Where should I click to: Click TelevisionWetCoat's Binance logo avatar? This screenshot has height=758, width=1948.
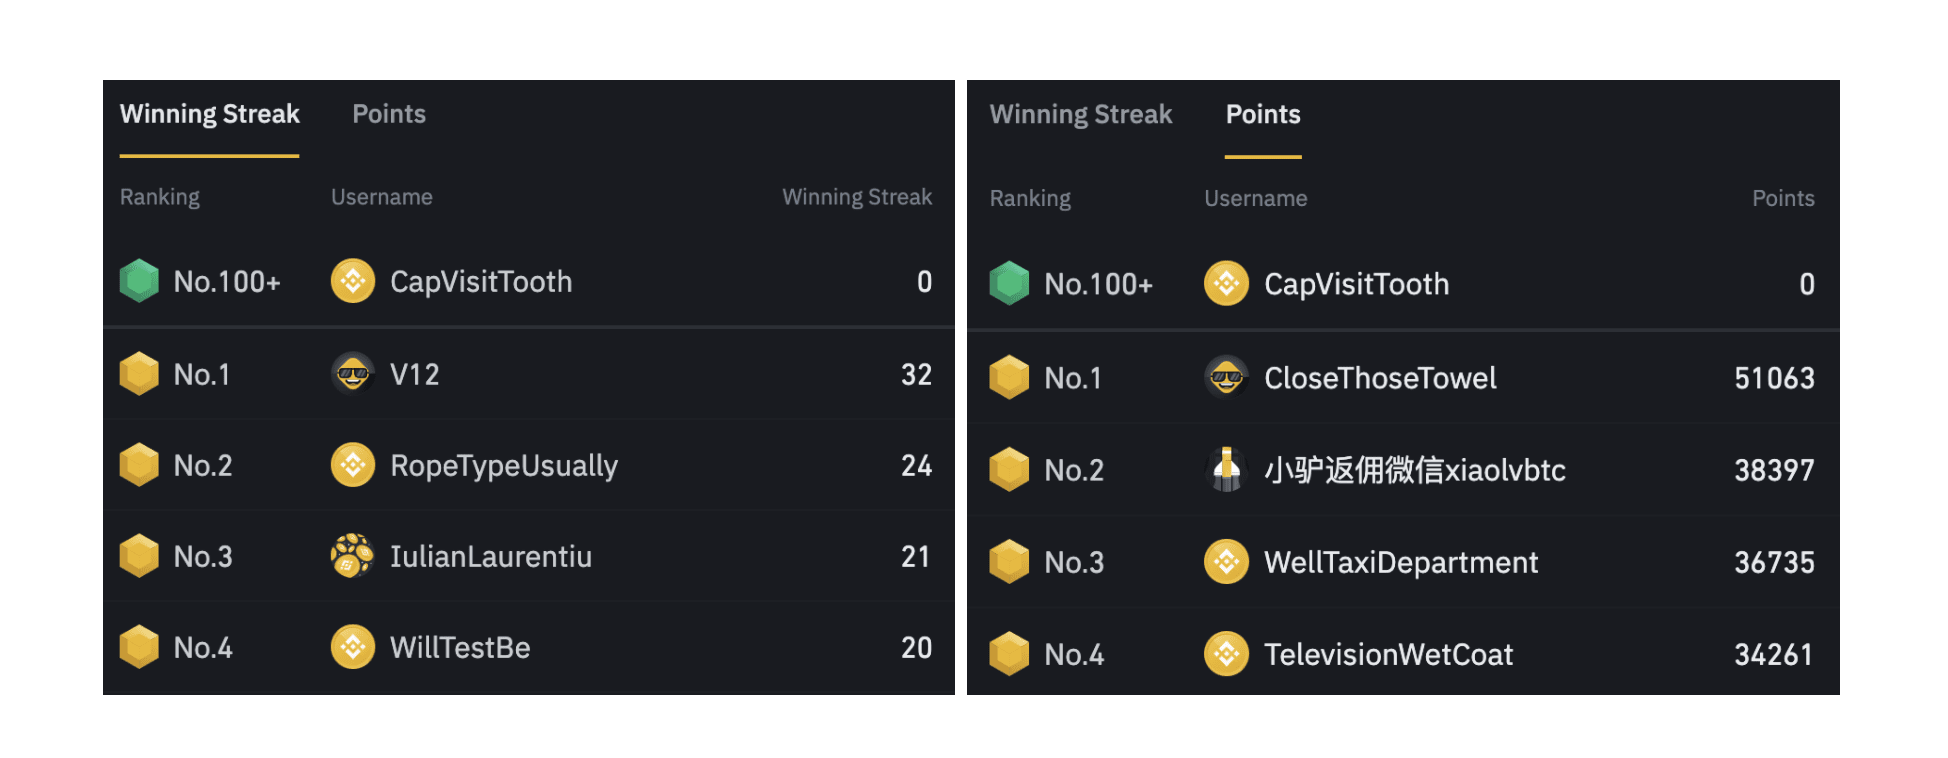(x=1226, y=654)
